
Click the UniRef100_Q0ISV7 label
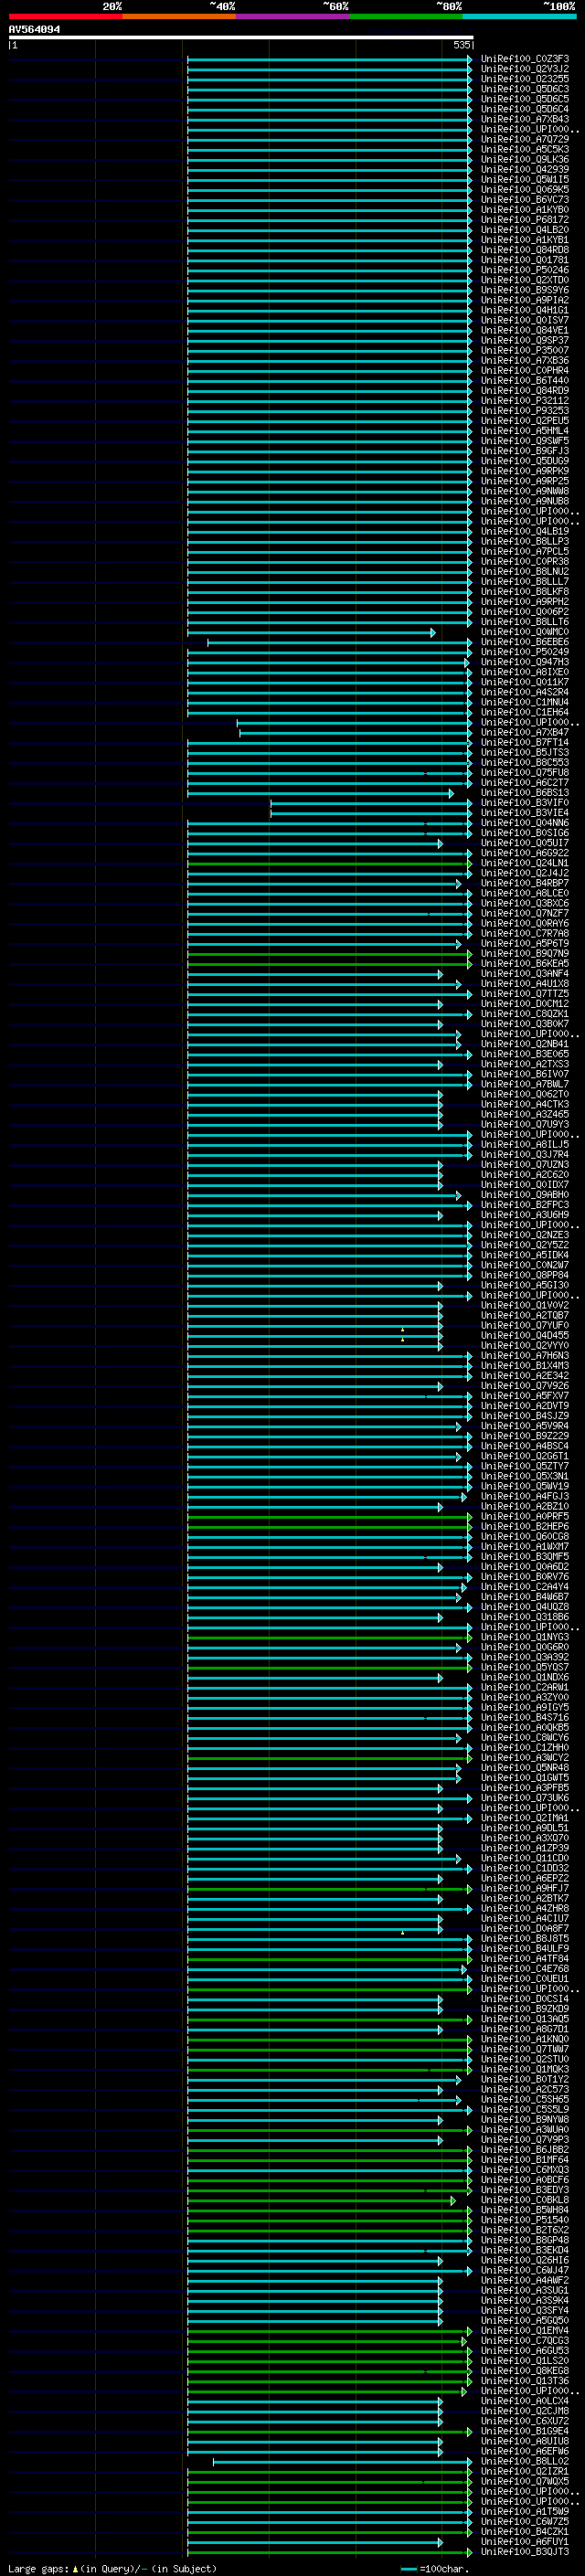(525, 320)
